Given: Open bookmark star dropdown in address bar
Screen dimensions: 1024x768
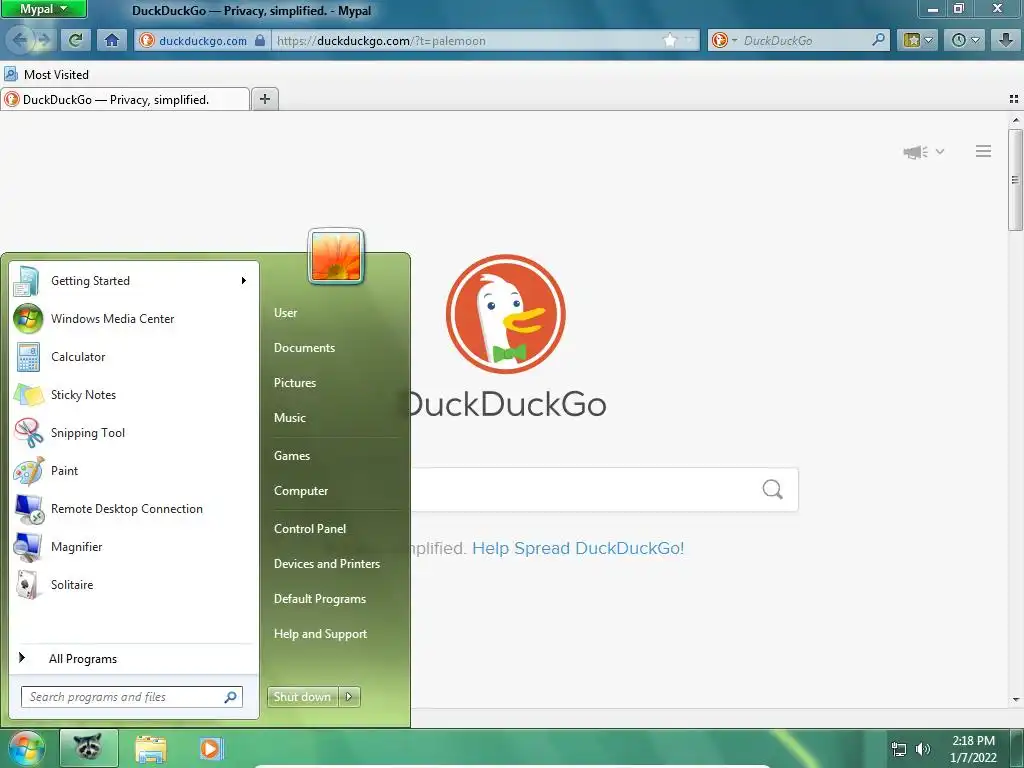Looking at the screenshot, I should coord(688,40).
